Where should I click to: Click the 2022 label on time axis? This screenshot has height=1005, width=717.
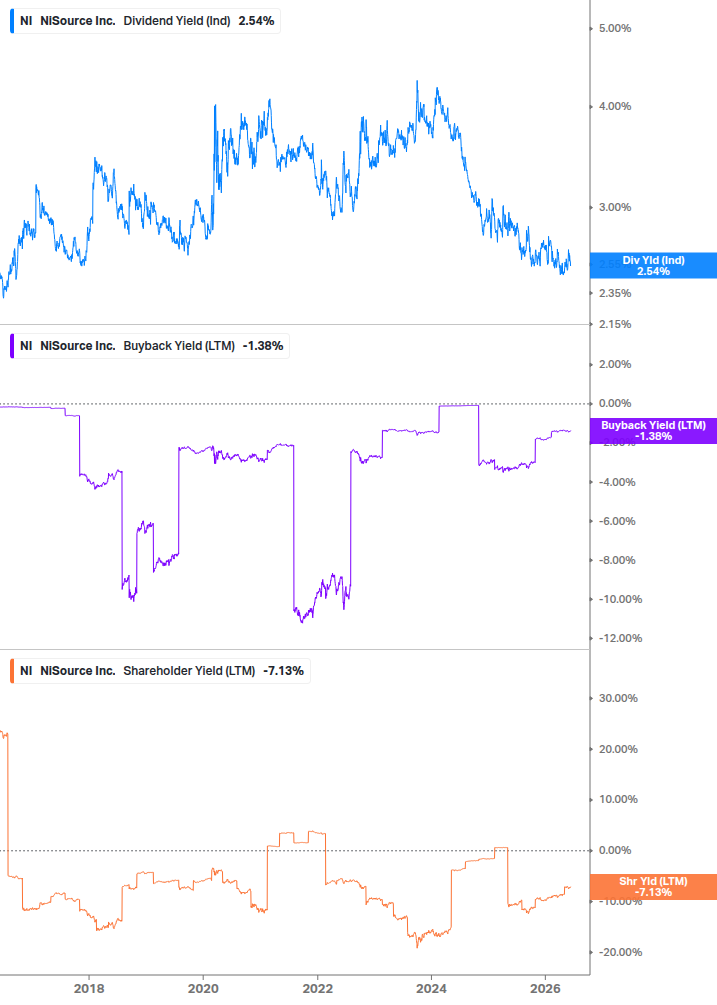(x=318, y=988)
